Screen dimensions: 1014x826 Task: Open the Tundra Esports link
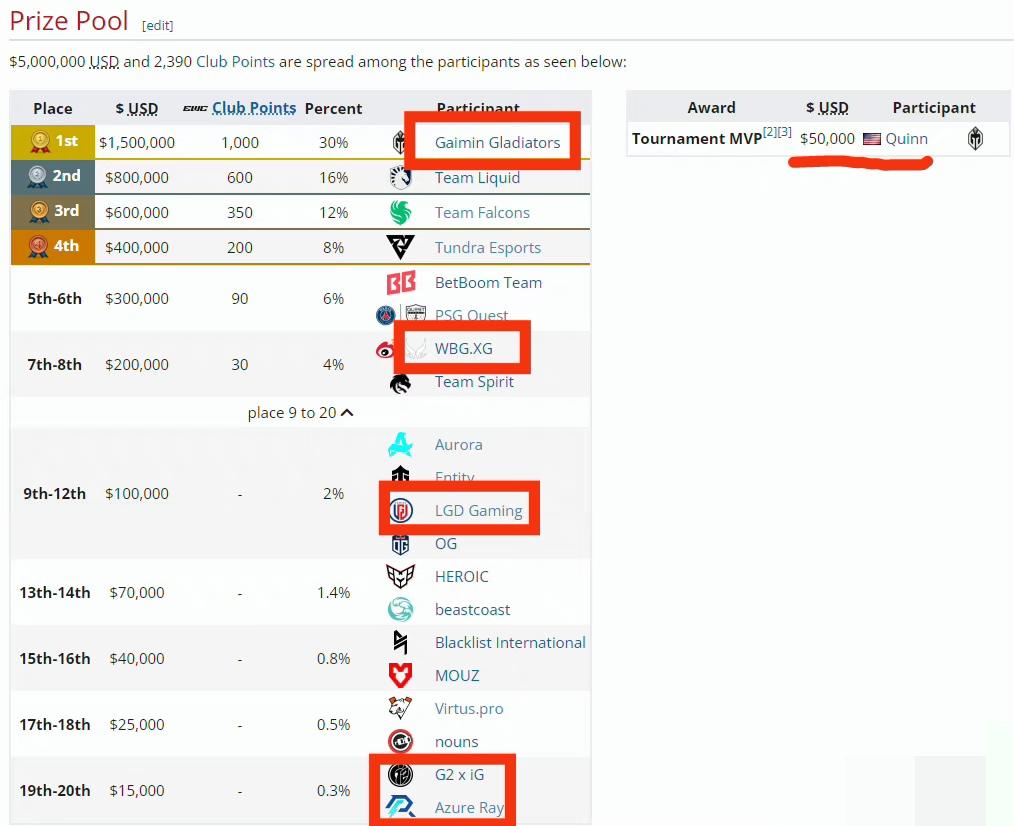coord(488,248)
